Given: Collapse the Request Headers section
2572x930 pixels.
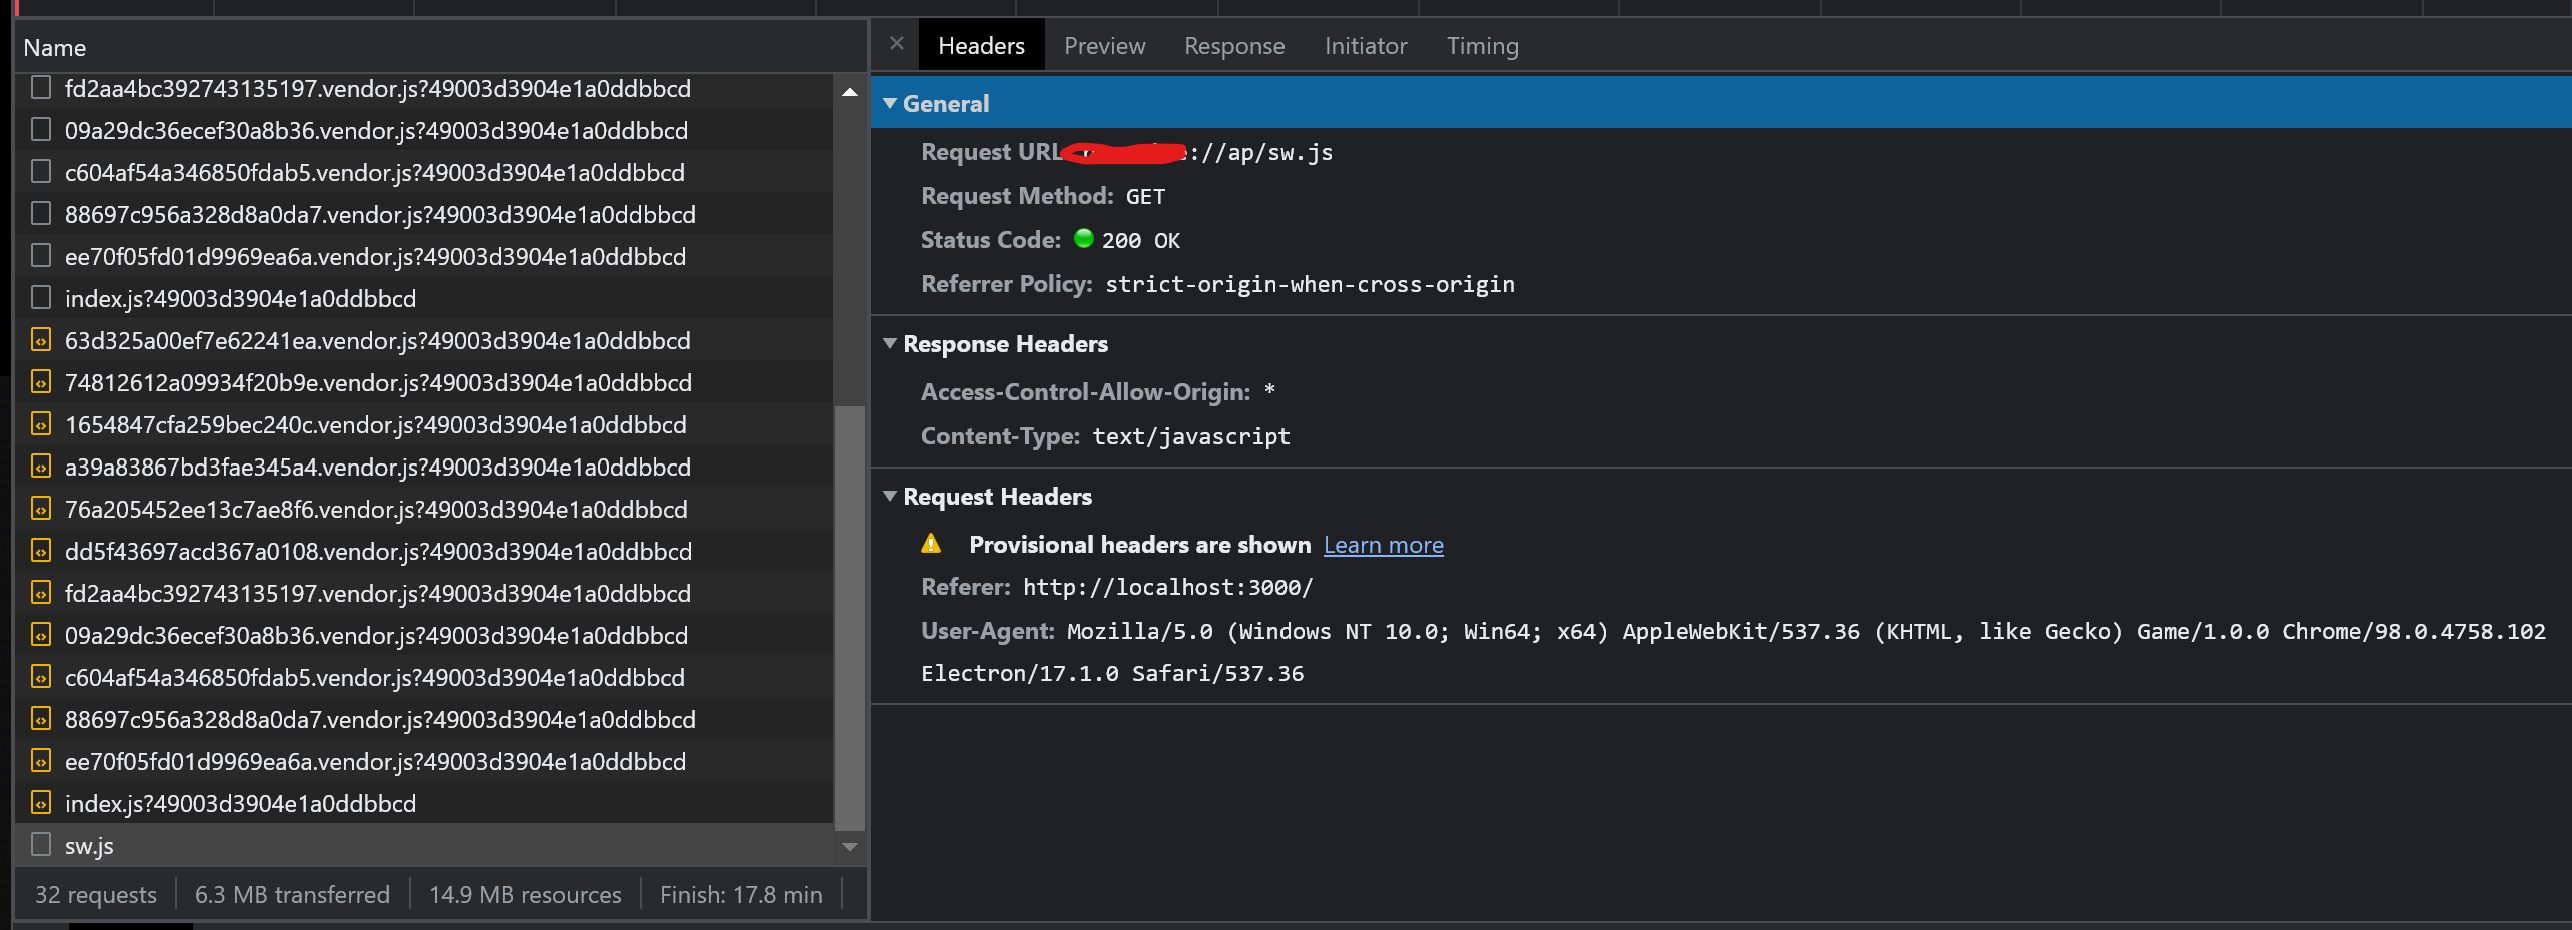Looking at the screenshot, I should 890,496.
